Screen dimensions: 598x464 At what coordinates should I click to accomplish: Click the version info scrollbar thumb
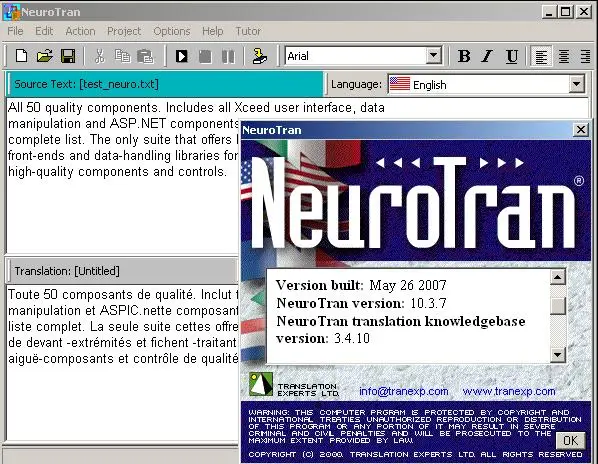point(558,305)
